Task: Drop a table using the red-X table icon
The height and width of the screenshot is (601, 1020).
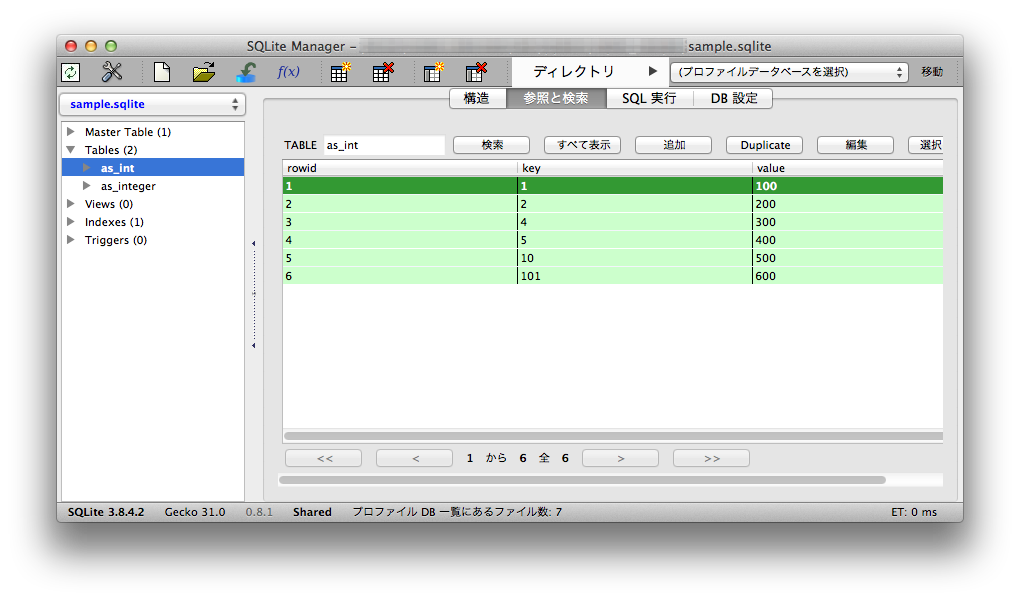Action: (x=383, y=71)
